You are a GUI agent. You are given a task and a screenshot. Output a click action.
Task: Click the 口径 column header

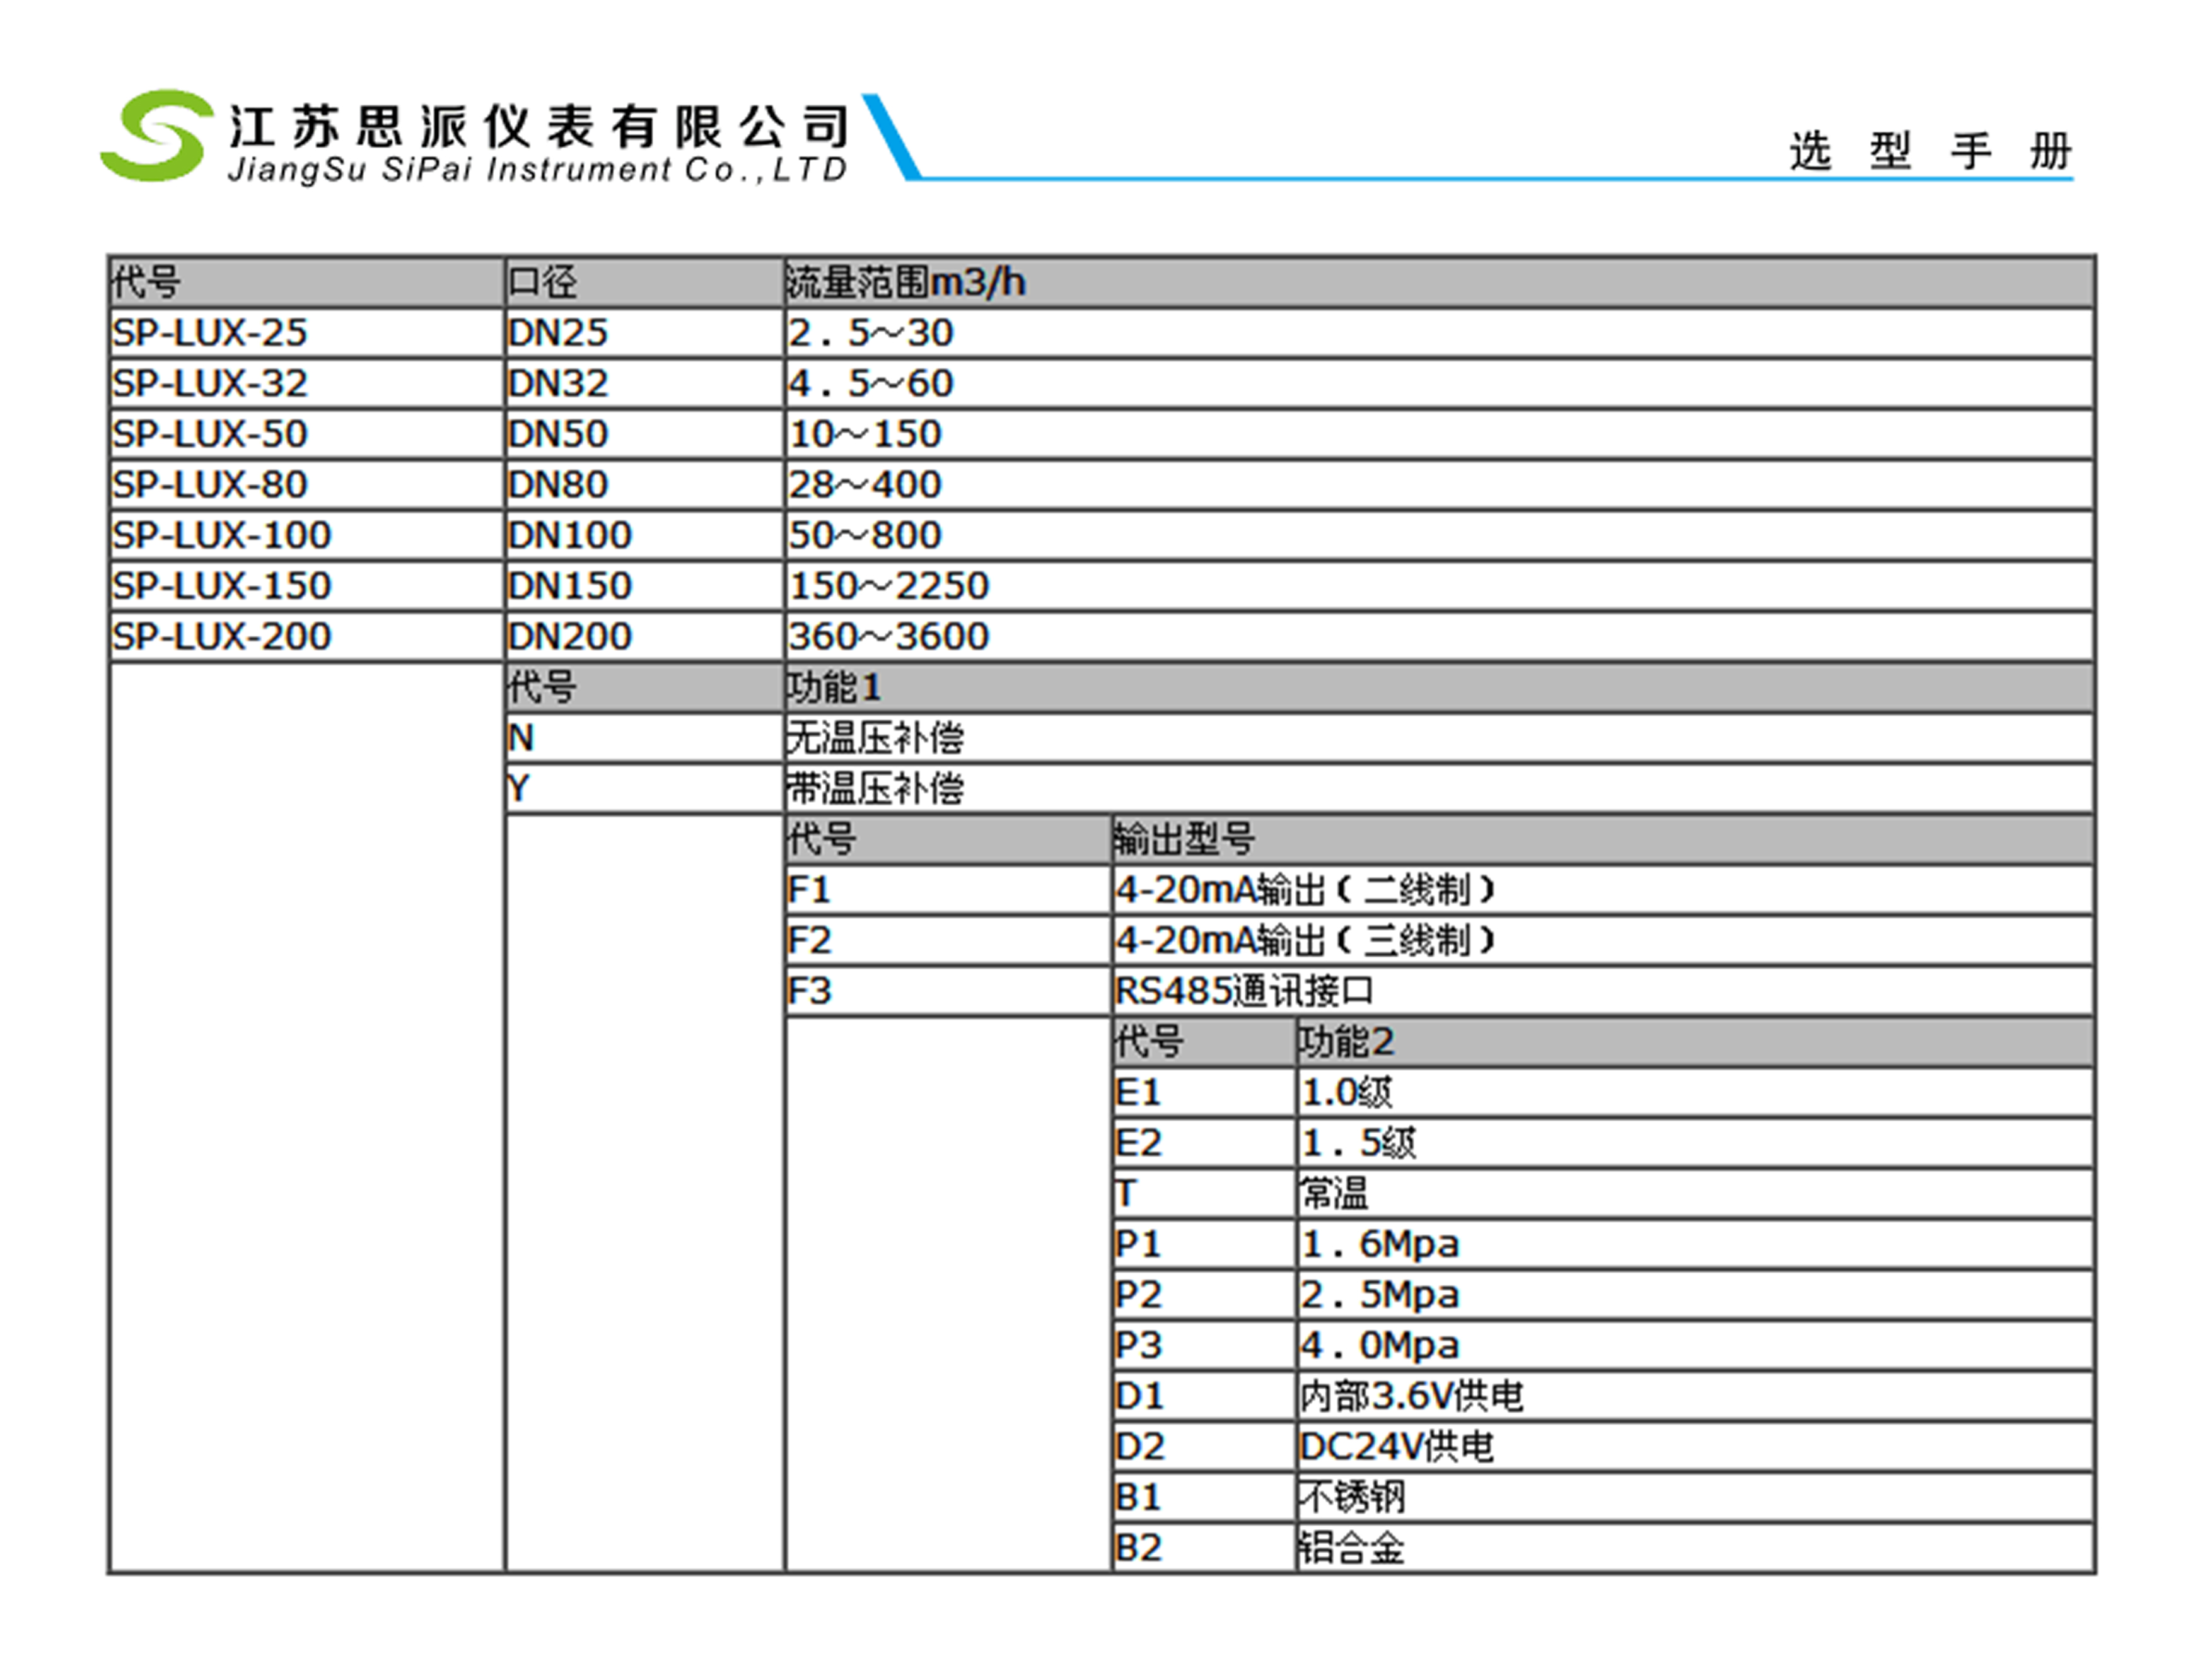pos(644,282)
